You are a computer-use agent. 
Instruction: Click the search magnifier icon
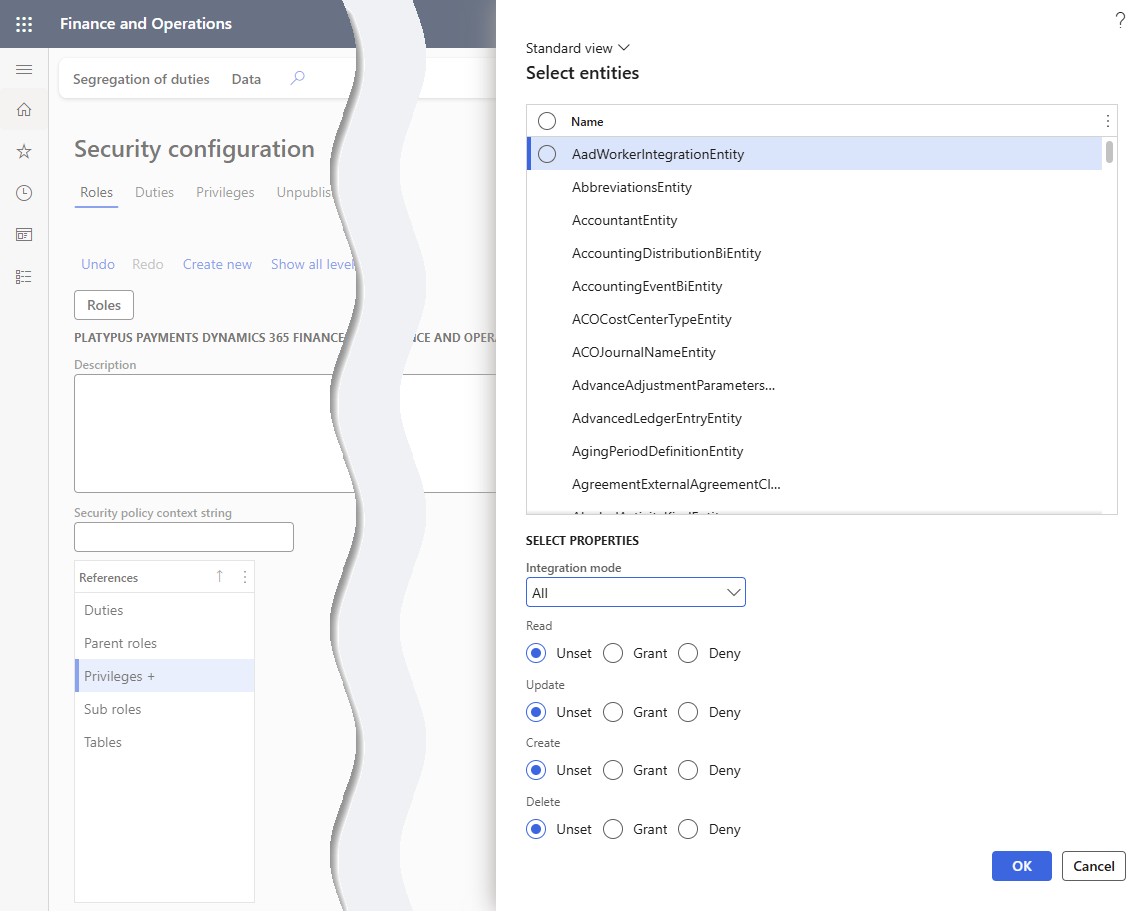(297, 79)
